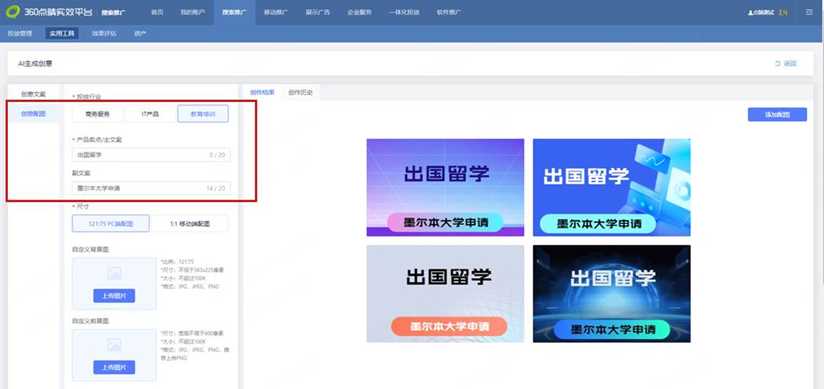The height and width of the screenshot is (389, 824).
Task: Choose IT产品 industry option
Action: tap(150, 114)
